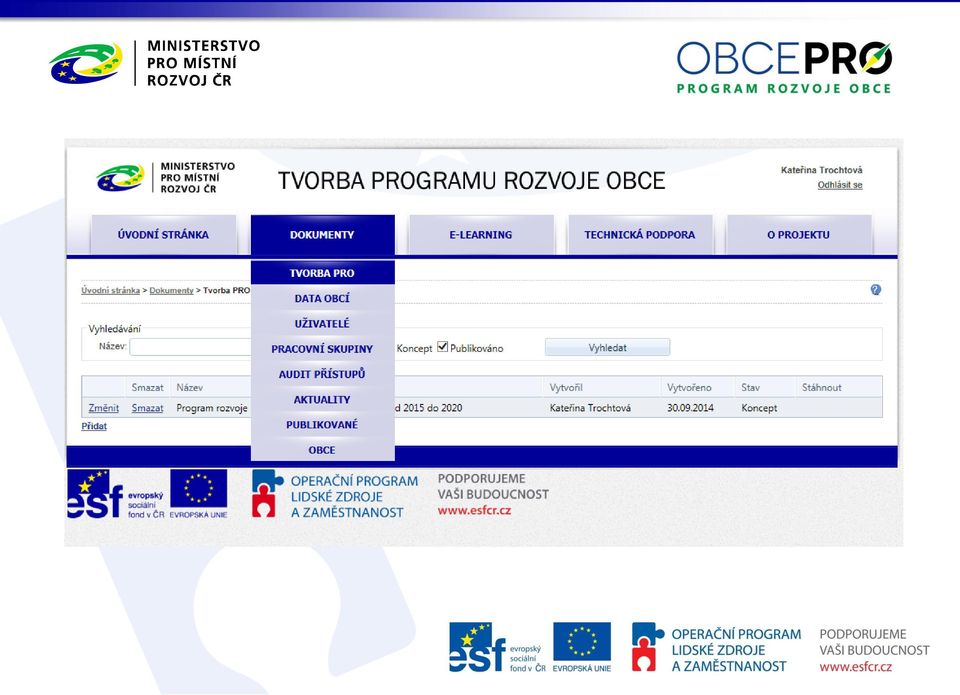Viewport: 960px width, 695px height.
Task: Open the Úvodní stránka tab
Action: [x=163, y=235]
